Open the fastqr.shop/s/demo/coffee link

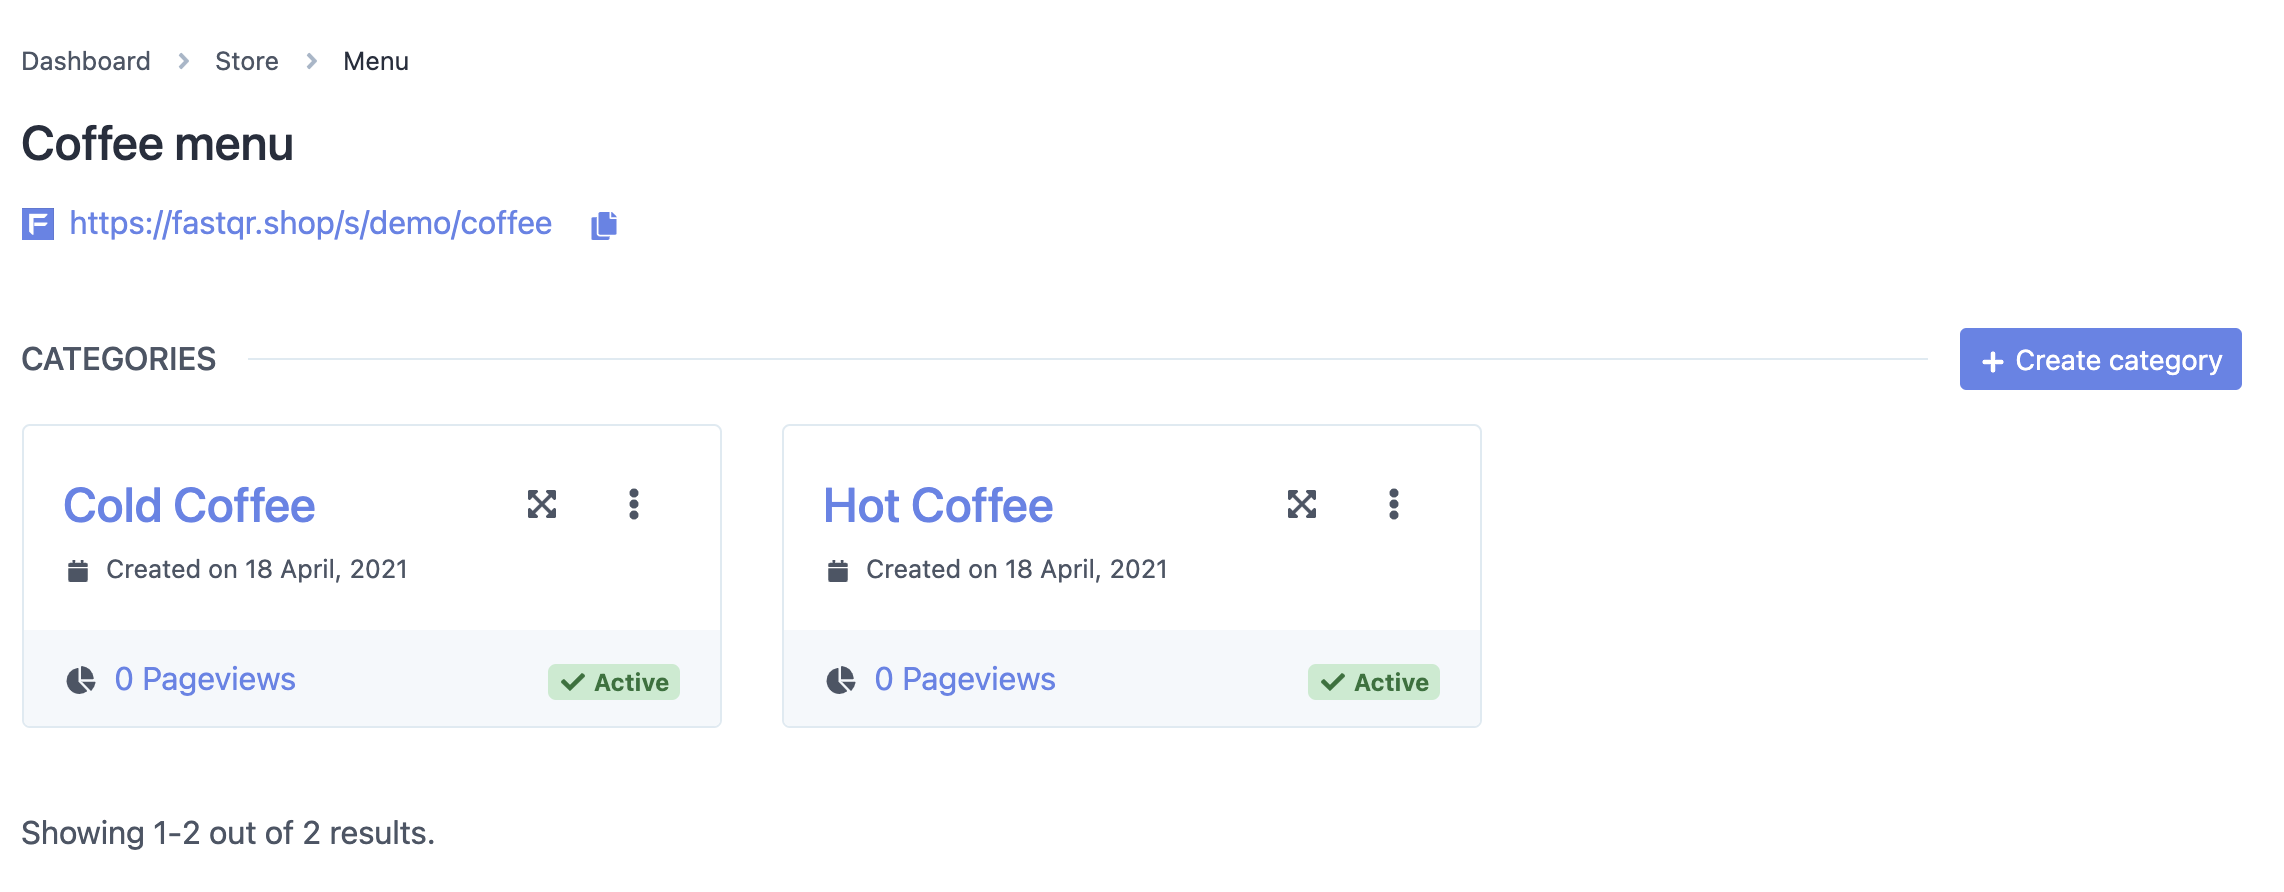coord(311,223)
